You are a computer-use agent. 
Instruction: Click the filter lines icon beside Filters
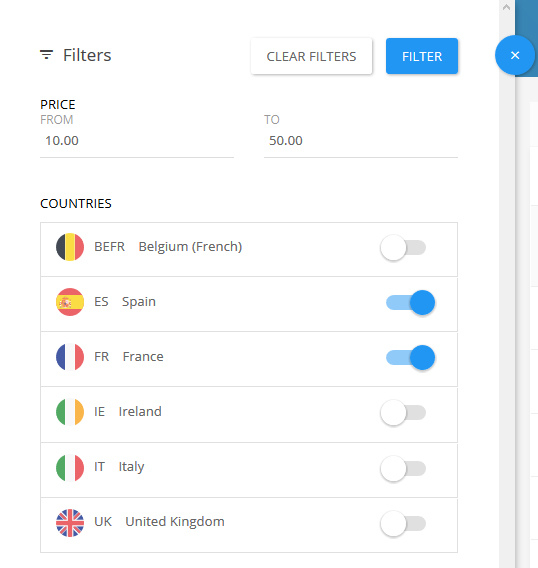click(46, 55)
